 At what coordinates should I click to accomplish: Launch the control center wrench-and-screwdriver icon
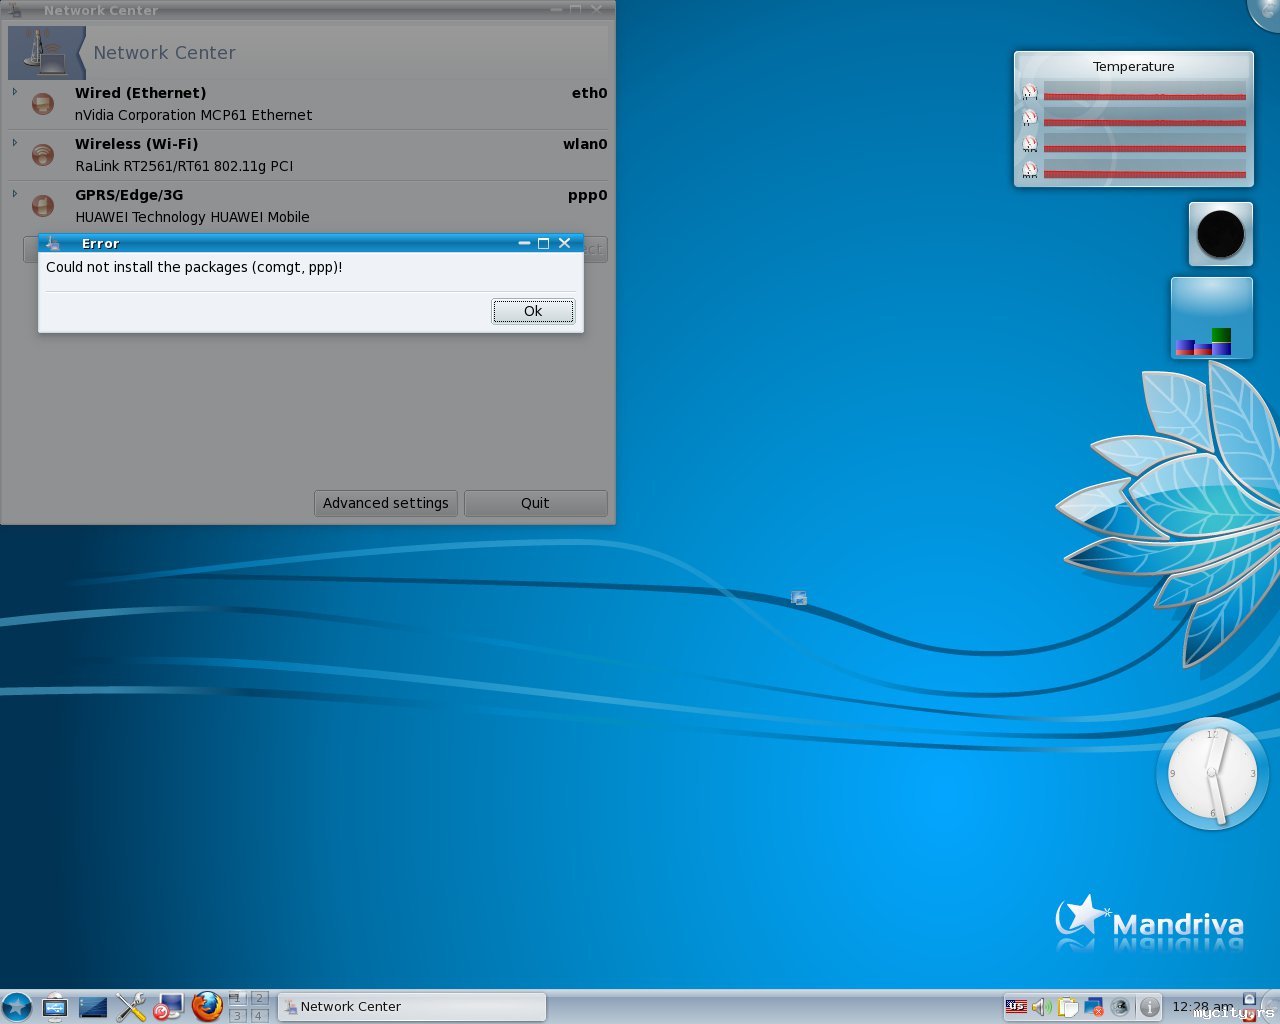(131, 1007)
